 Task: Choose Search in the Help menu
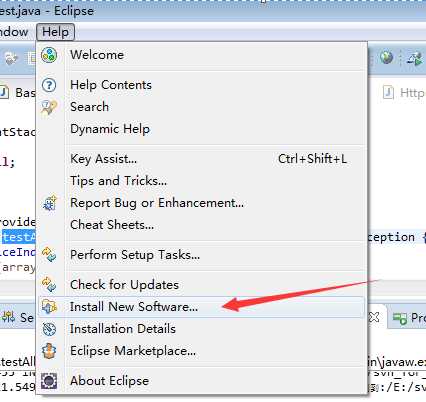point(201,107)
